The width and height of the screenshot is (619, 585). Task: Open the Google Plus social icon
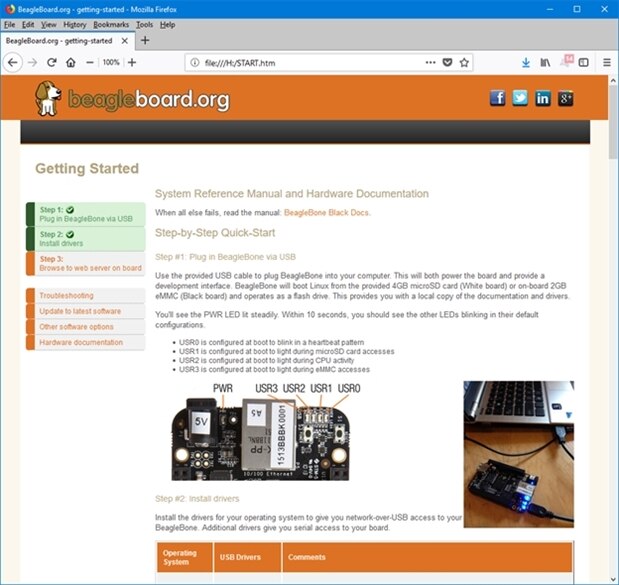[565, 98]
